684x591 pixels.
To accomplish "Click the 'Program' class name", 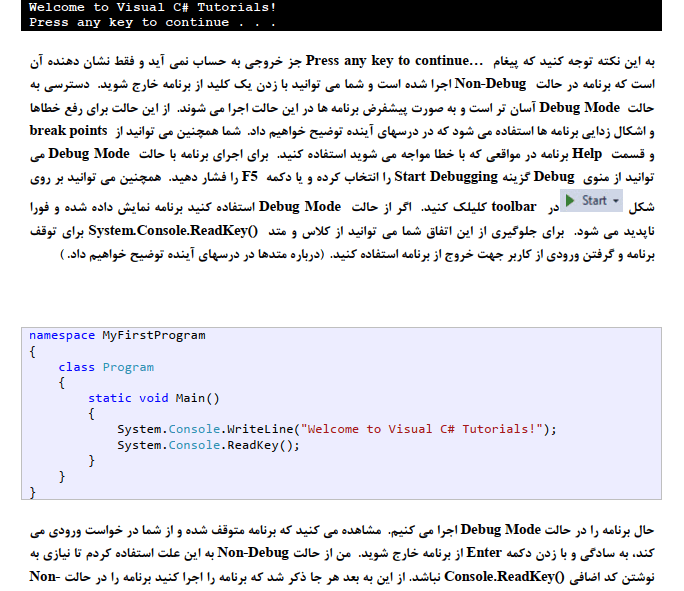I will tap(128, 367).
